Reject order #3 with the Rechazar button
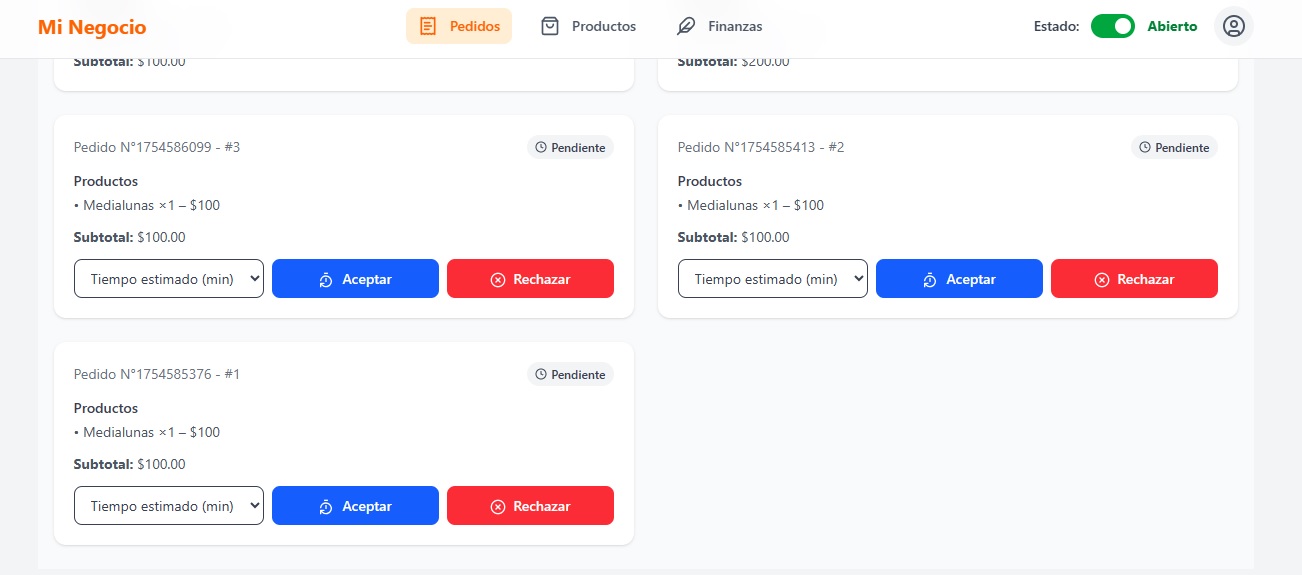The height and width of the screenshot is (575, 1302). (530, 279)
